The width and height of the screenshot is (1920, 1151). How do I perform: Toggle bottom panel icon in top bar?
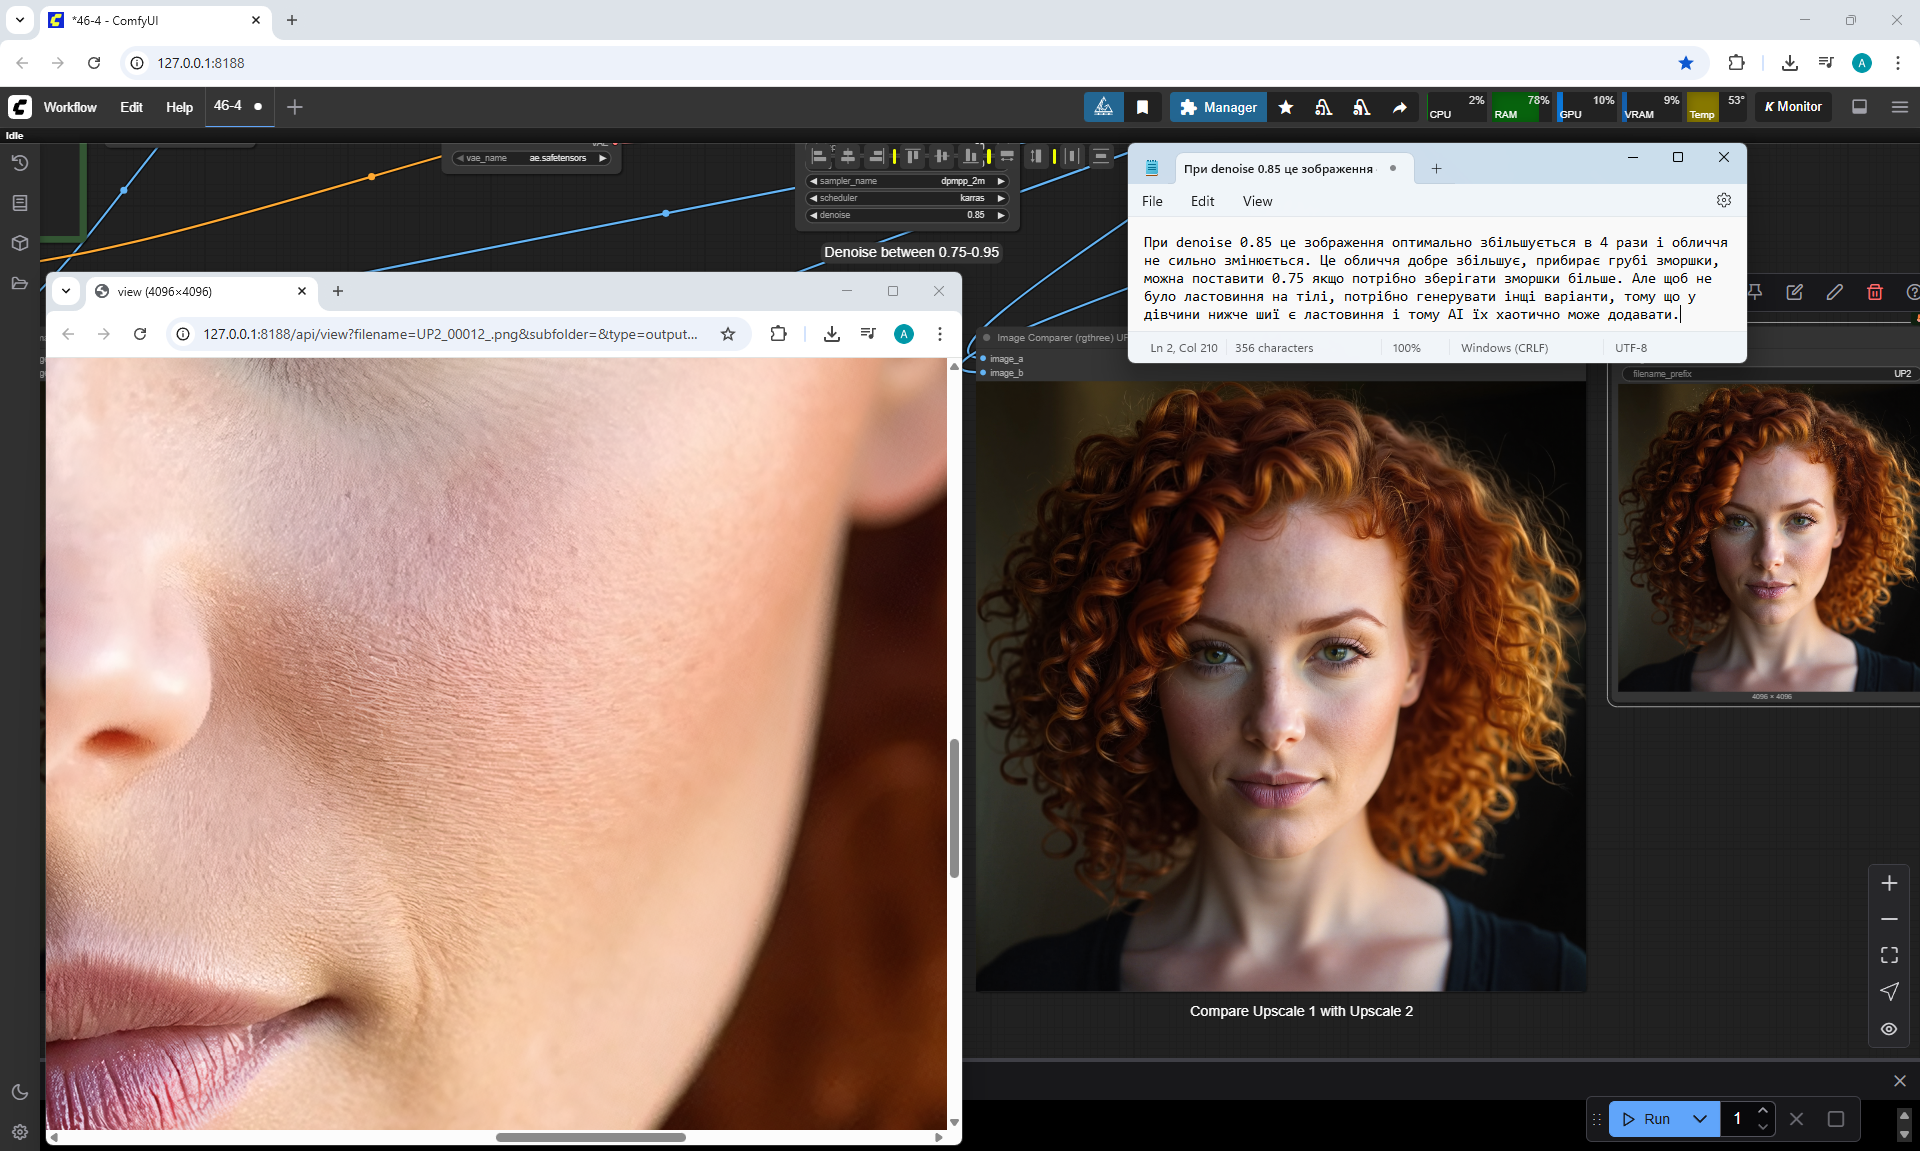(1859, 107)
